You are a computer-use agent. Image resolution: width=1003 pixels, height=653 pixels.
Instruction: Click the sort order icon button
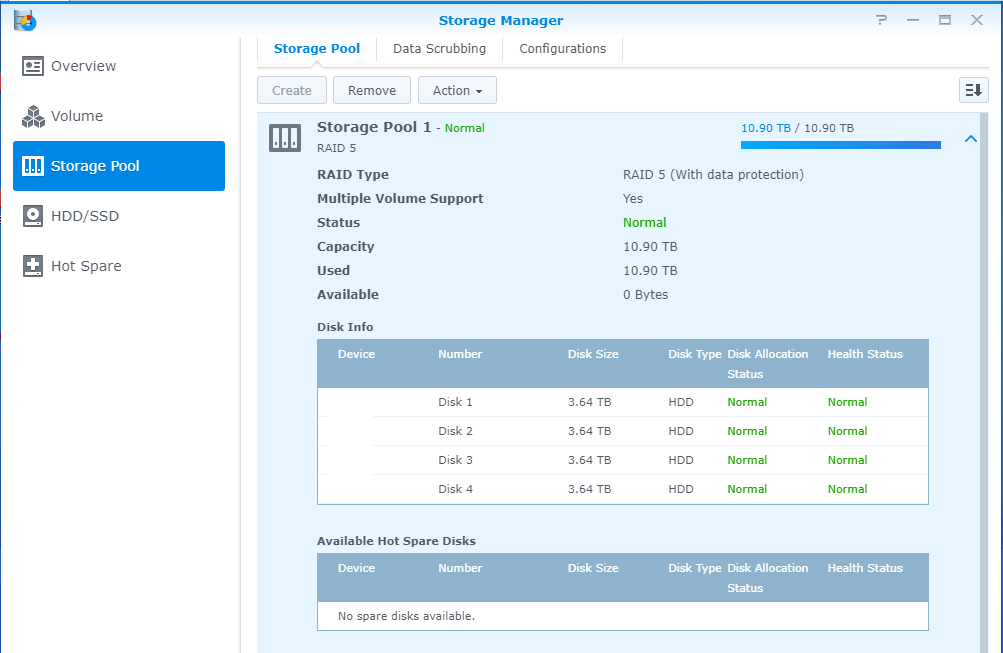click(973, 90)
